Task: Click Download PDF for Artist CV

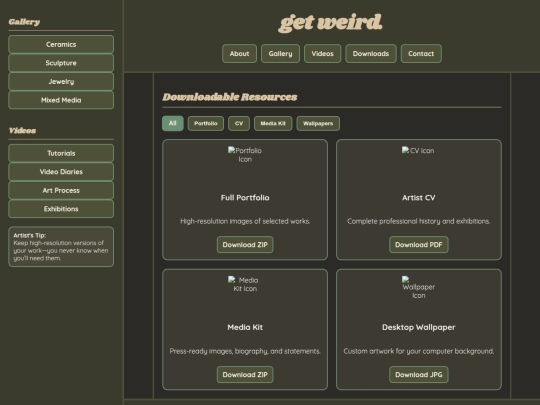Action: (x=418, y=245)
